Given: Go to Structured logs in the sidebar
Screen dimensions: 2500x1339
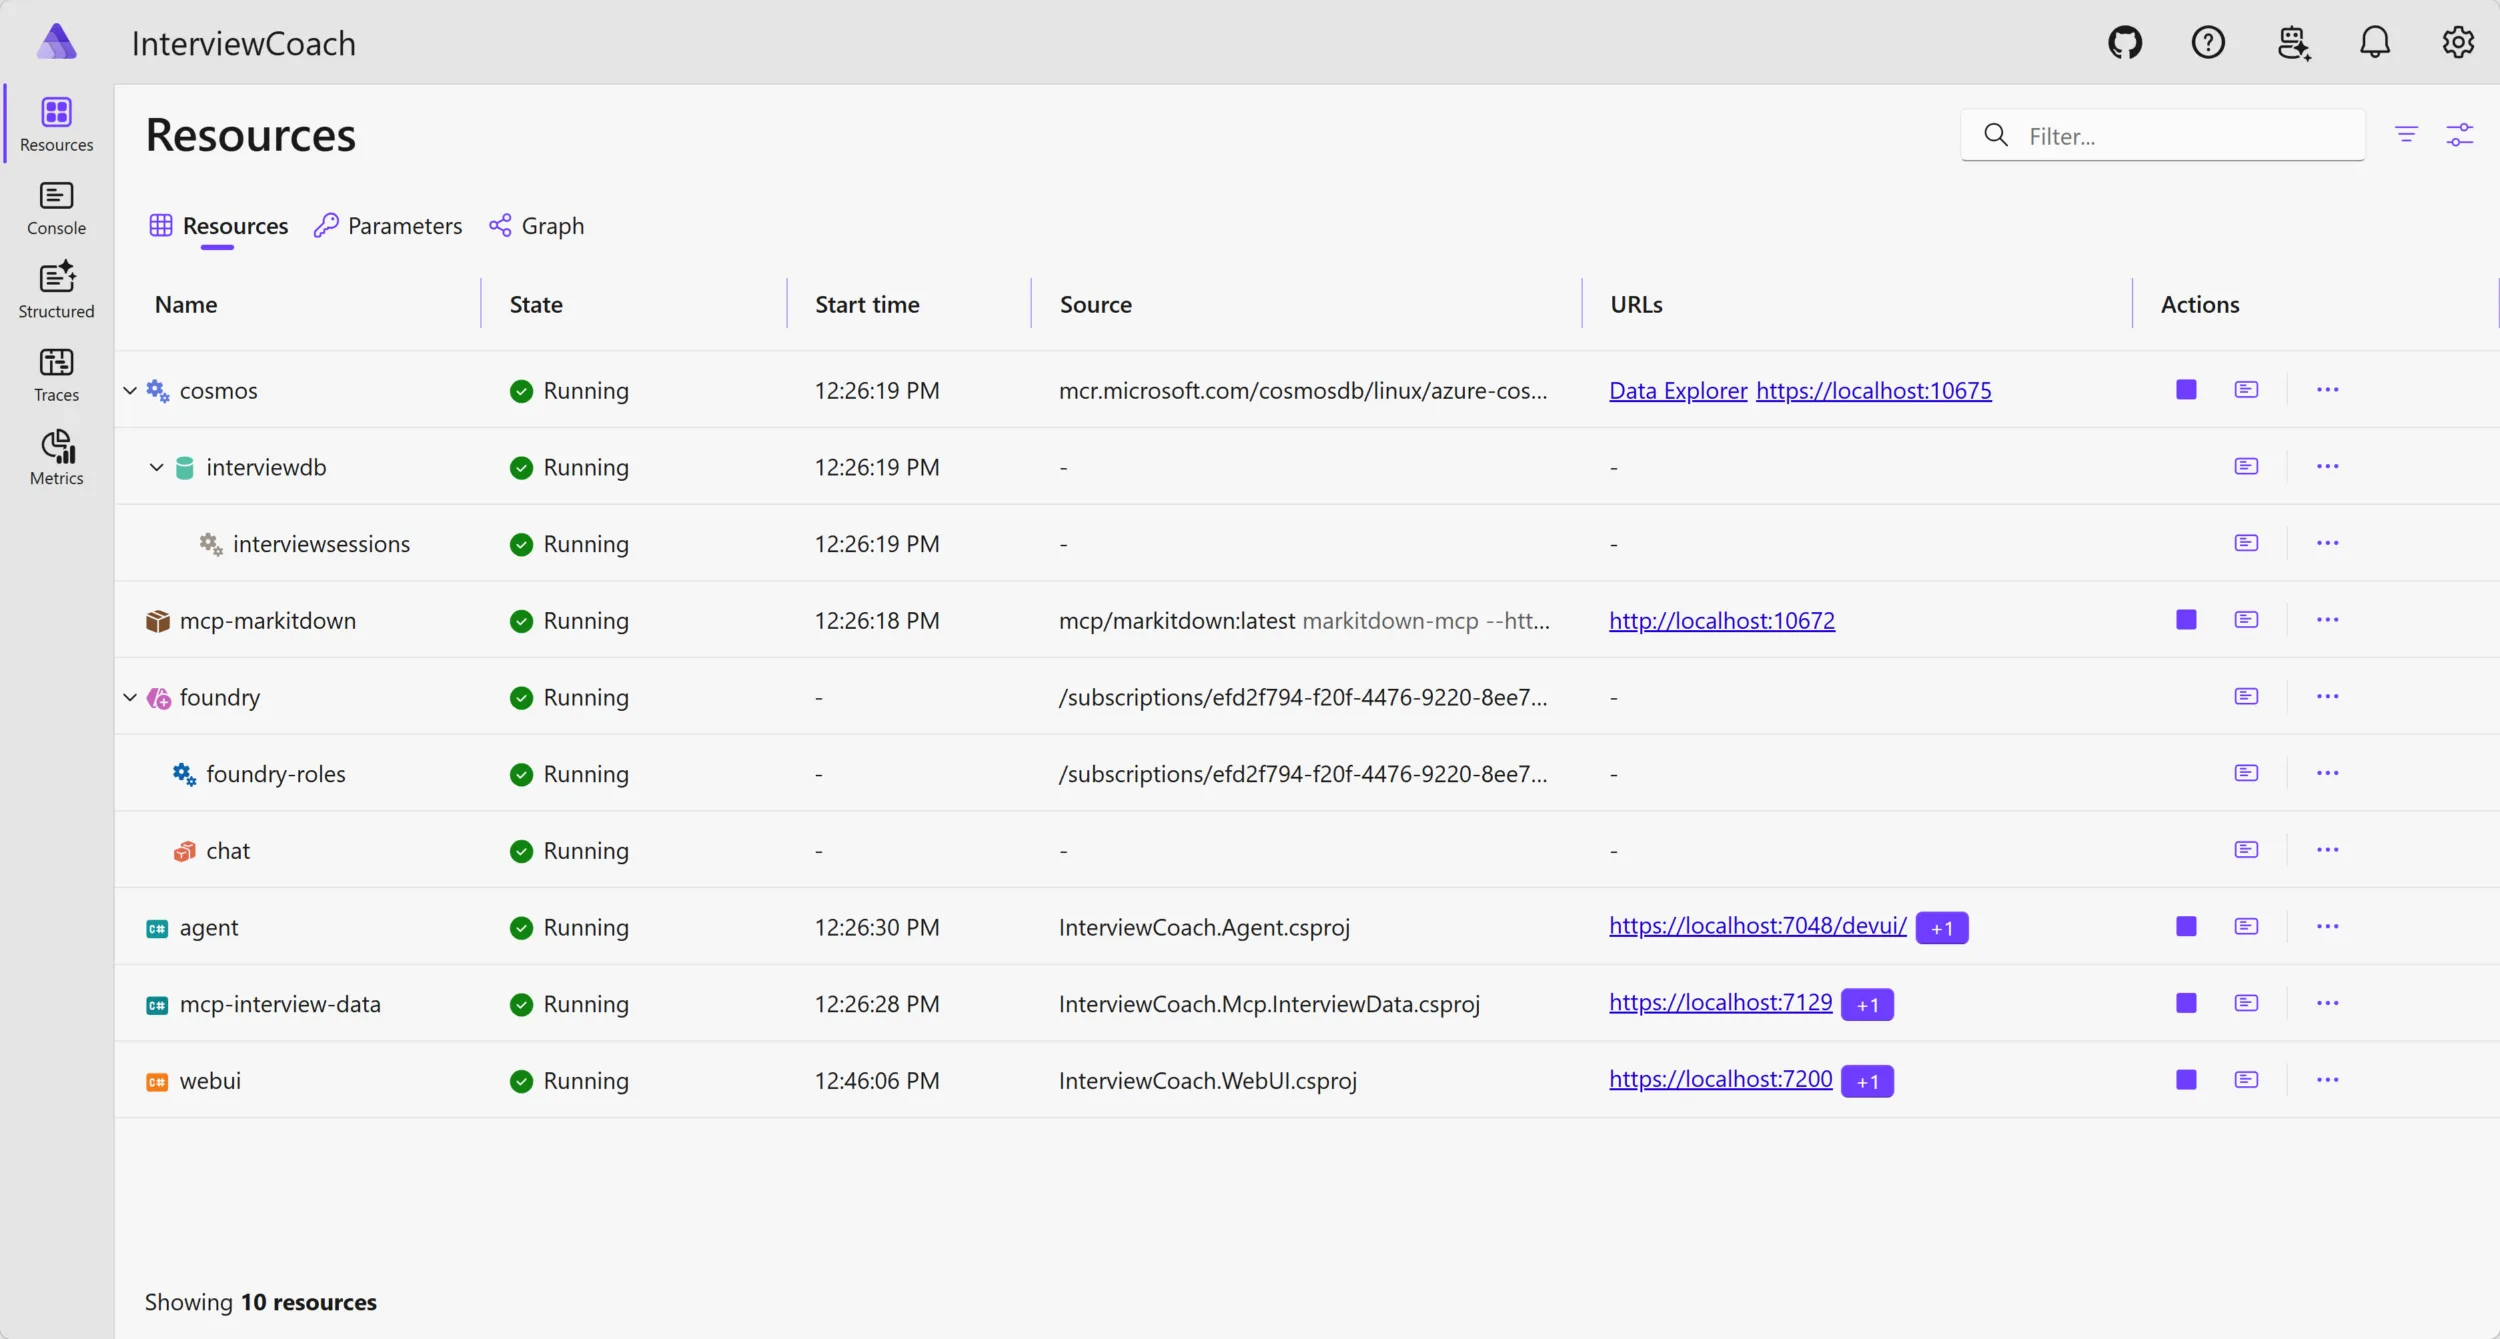Looking at the screenshot, I should (x=56, y=291).
